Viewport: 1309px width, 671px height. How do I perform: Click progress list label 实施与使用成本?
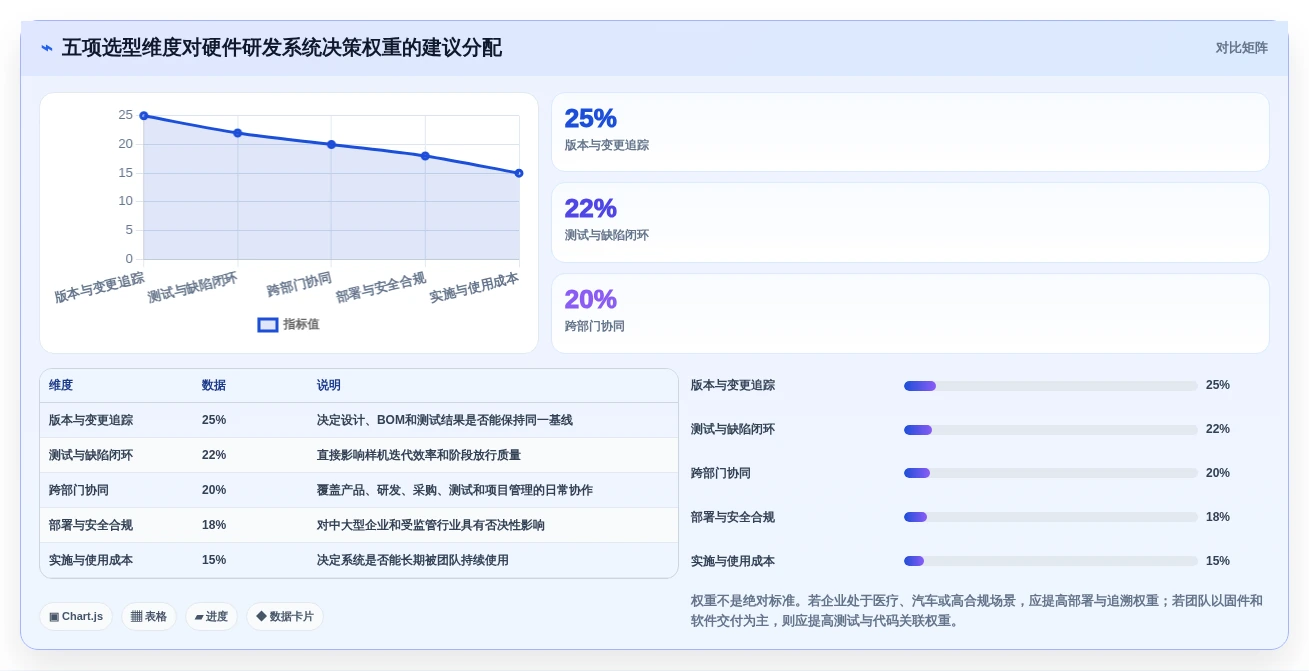[x=733, y=561]
